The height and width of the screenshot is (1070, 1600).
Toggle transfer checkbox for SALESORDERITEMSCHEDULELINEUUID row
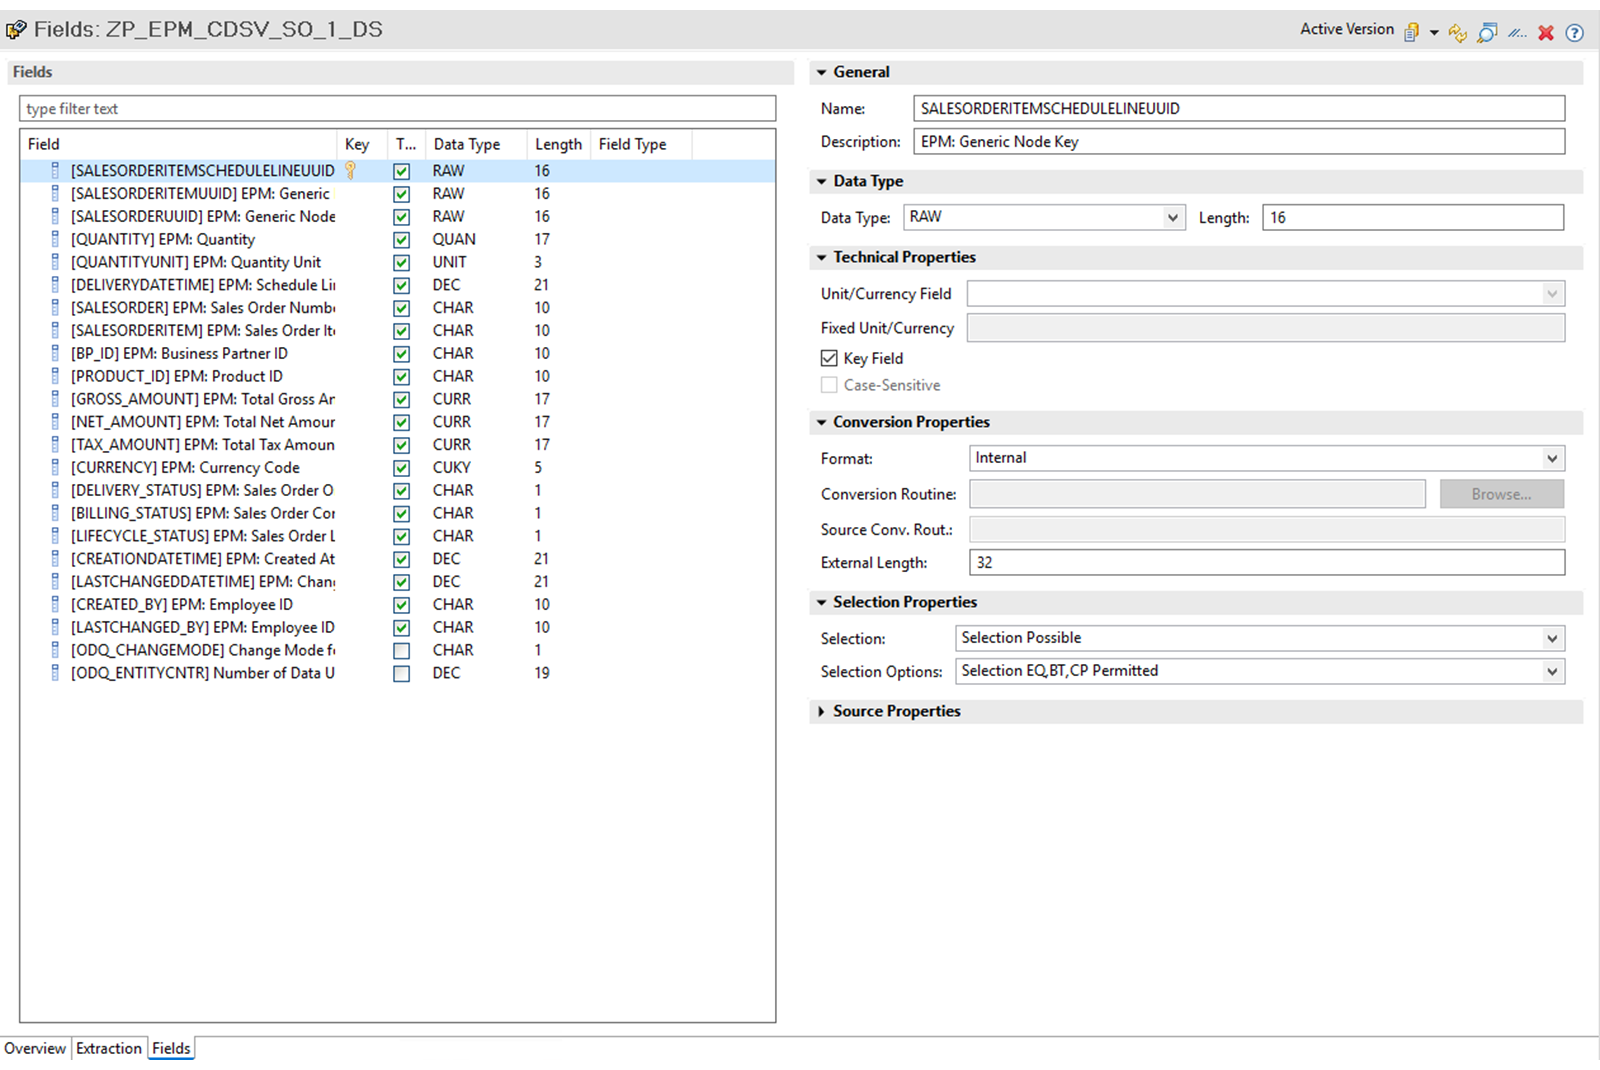pyautogui.click(x=401, y=171)
